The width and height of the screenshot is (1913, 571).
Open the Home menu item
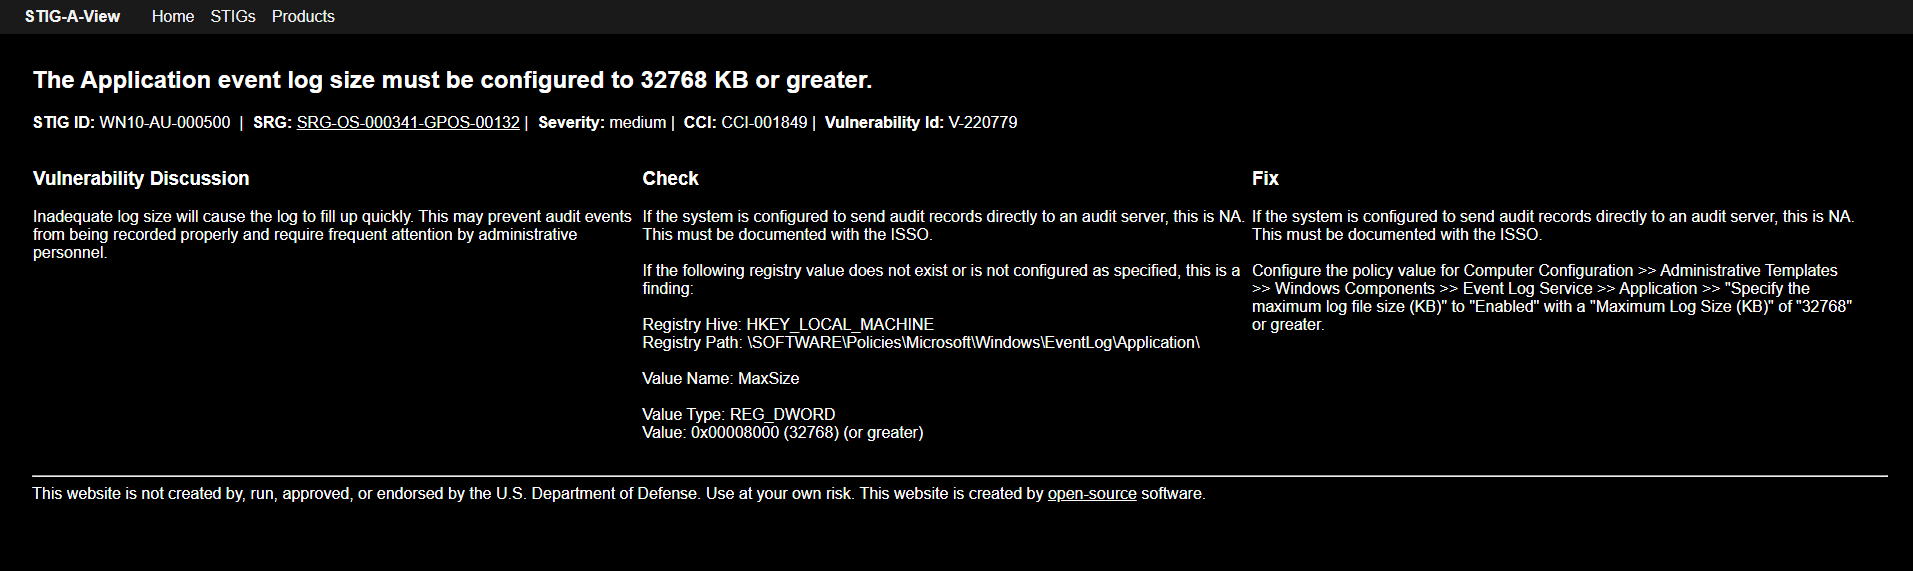pos(173,16)
